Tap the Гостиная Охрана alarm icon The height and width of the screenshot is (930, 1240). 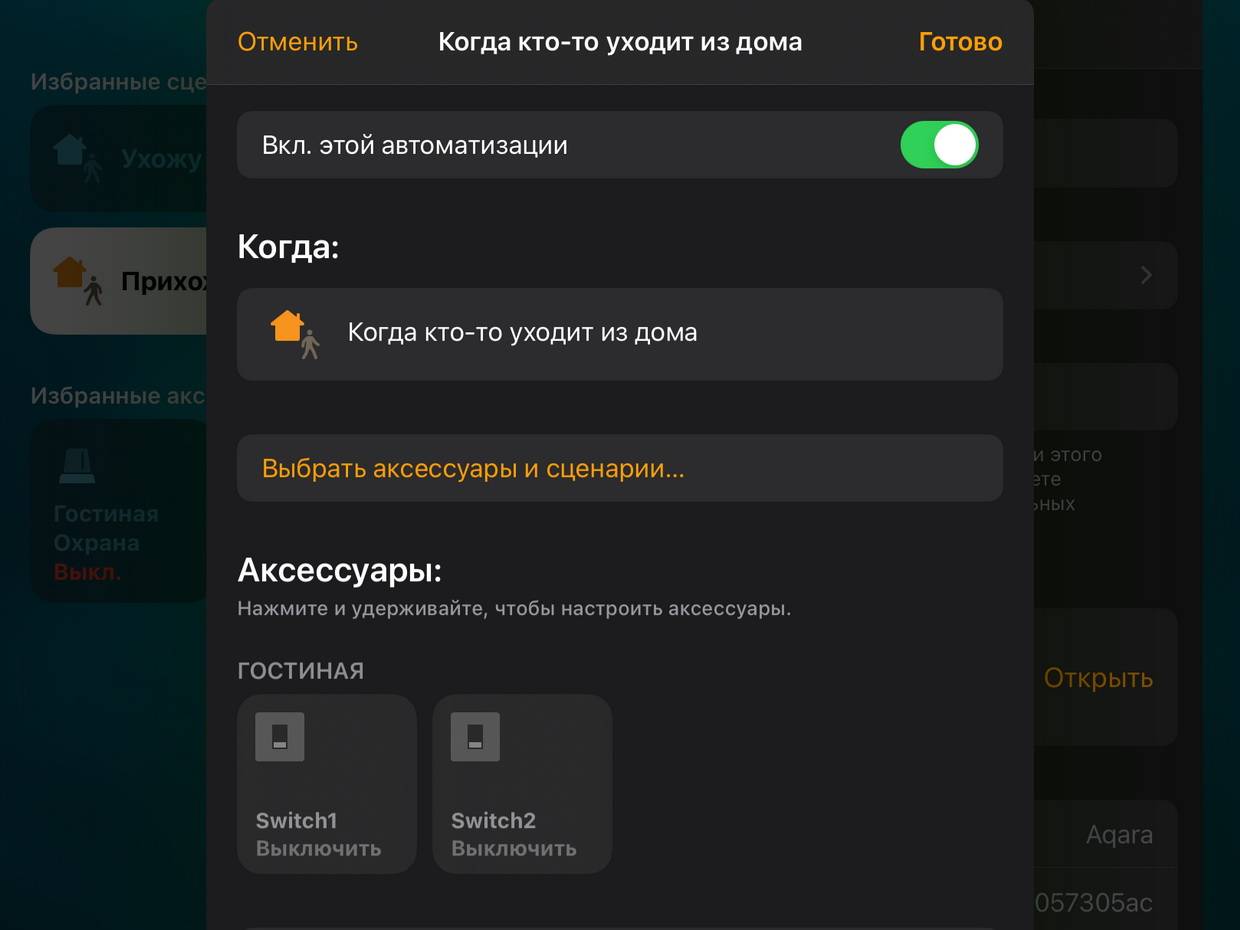point(77,465)
